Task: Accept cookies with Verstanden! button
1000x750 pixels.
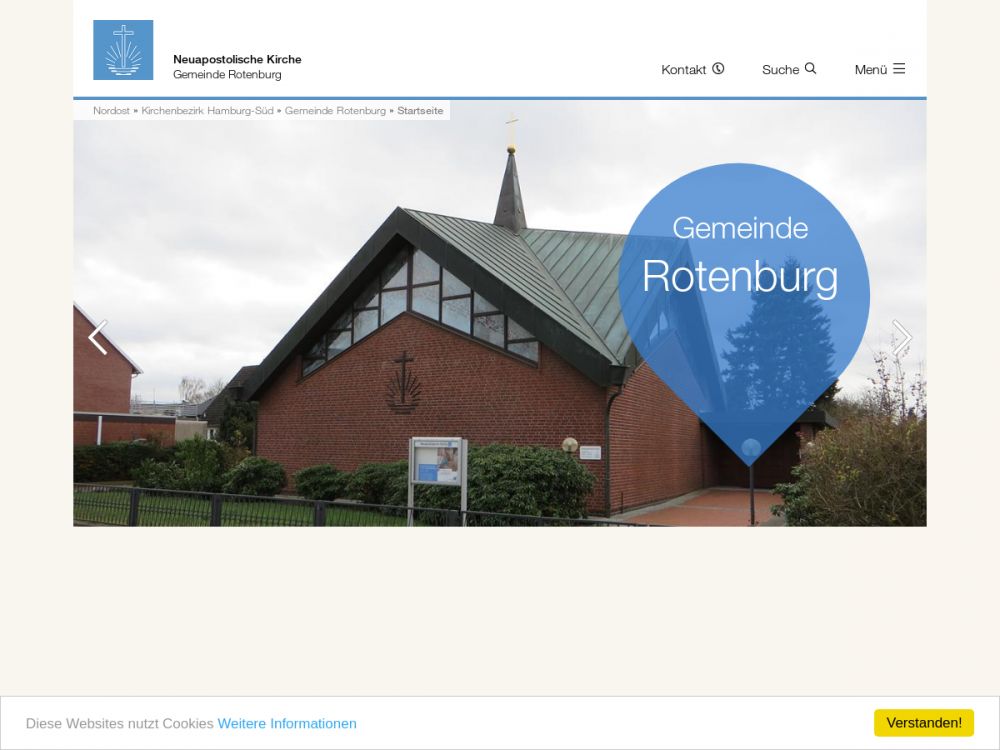Action: (x=923, y=723)
